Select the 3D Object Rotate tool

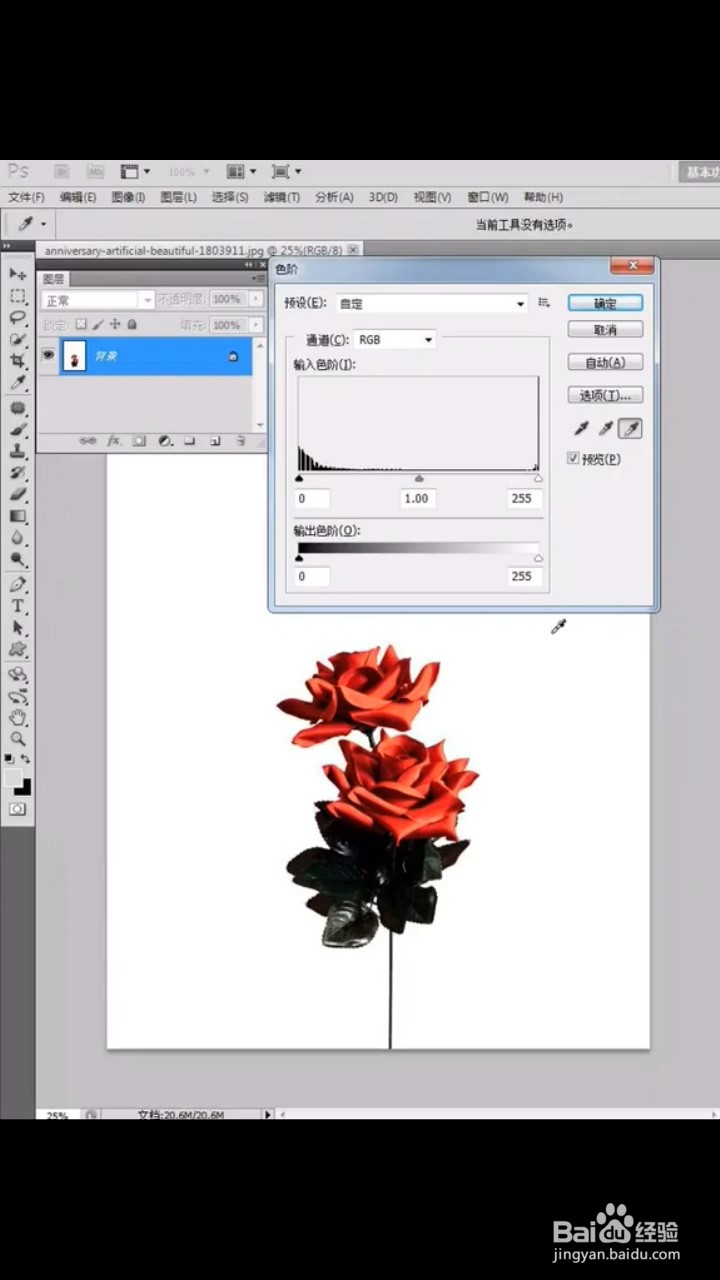coord(18,675)
